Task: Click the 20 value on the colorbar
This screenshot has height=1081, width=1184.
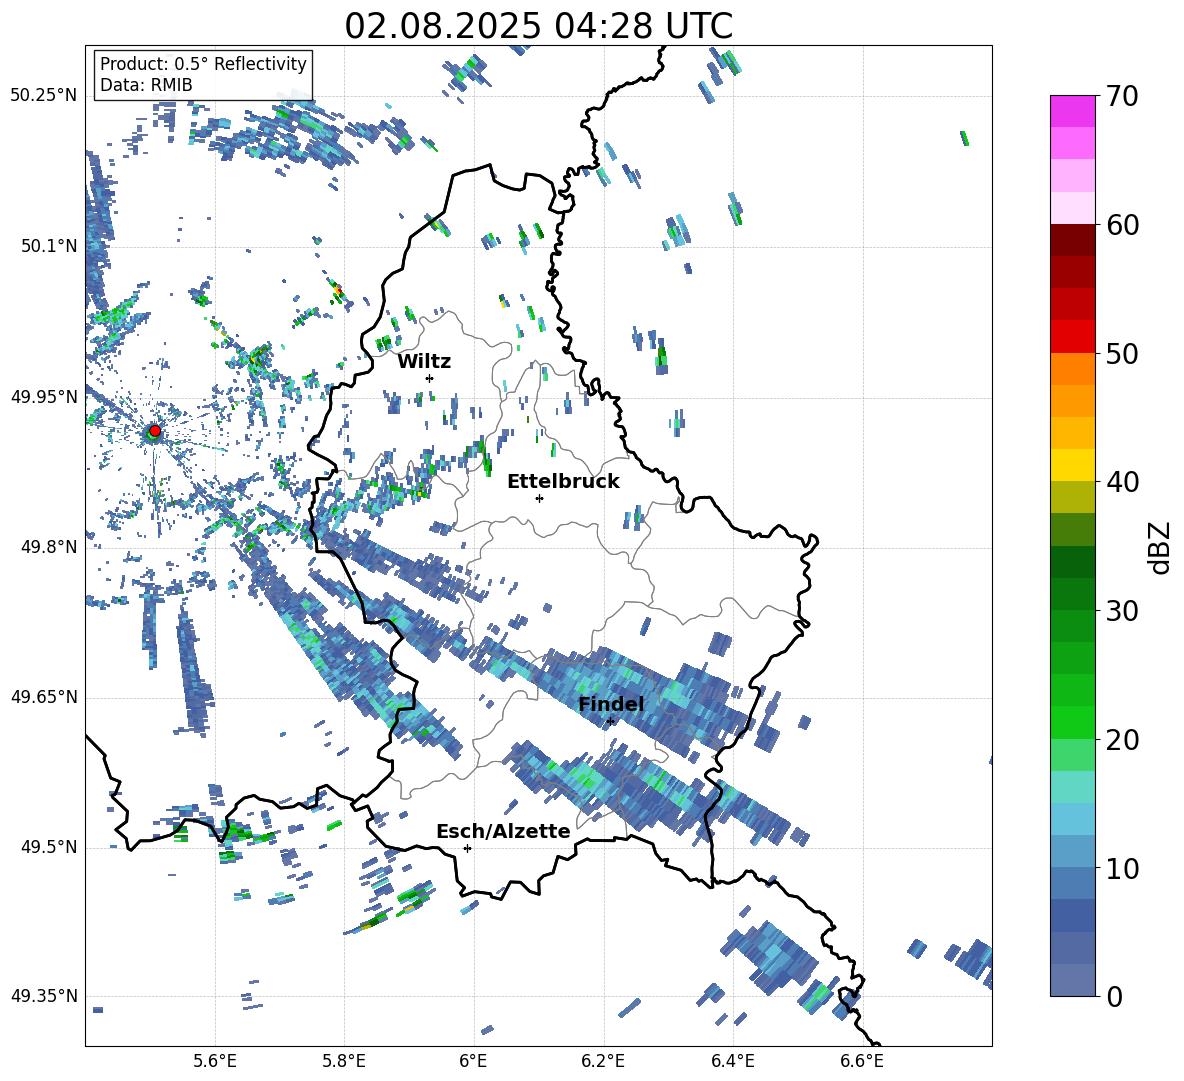Action: click(x=1122, y=740)
